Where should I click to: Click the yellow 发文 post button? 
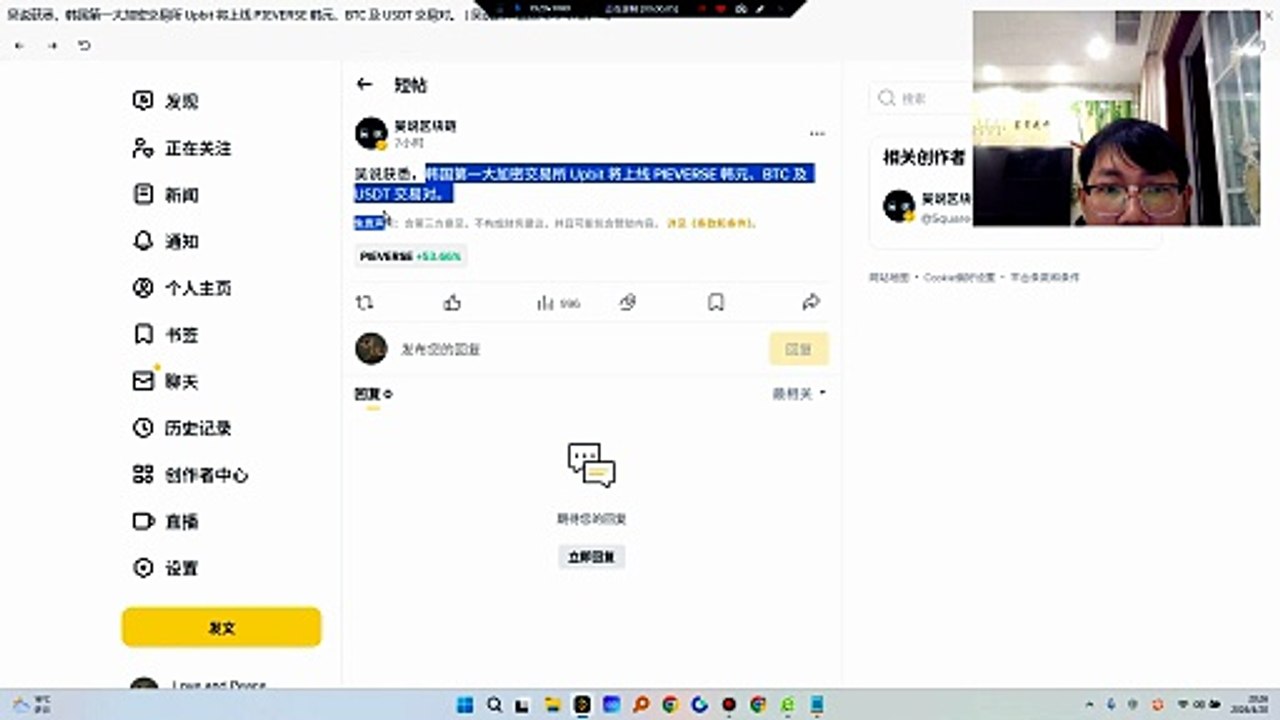tap(222, 628)
